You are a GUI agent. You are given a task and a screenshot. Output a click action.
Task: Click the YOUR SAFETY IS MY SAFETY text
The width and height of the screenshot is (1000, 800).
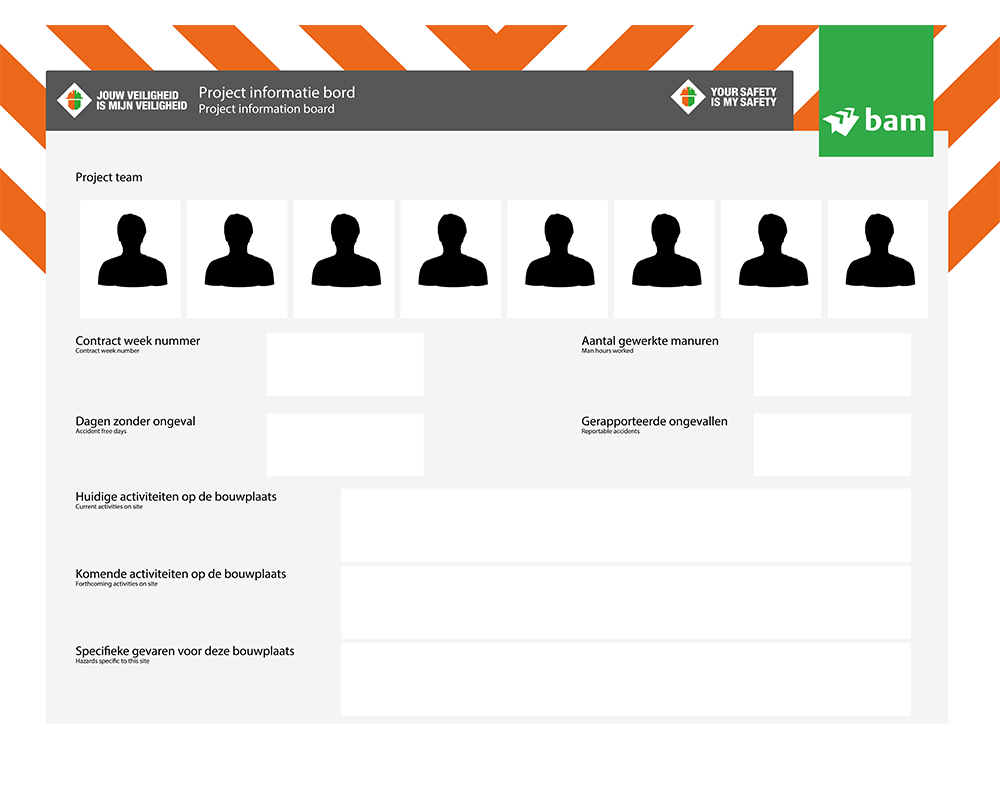tap(743, 97)
